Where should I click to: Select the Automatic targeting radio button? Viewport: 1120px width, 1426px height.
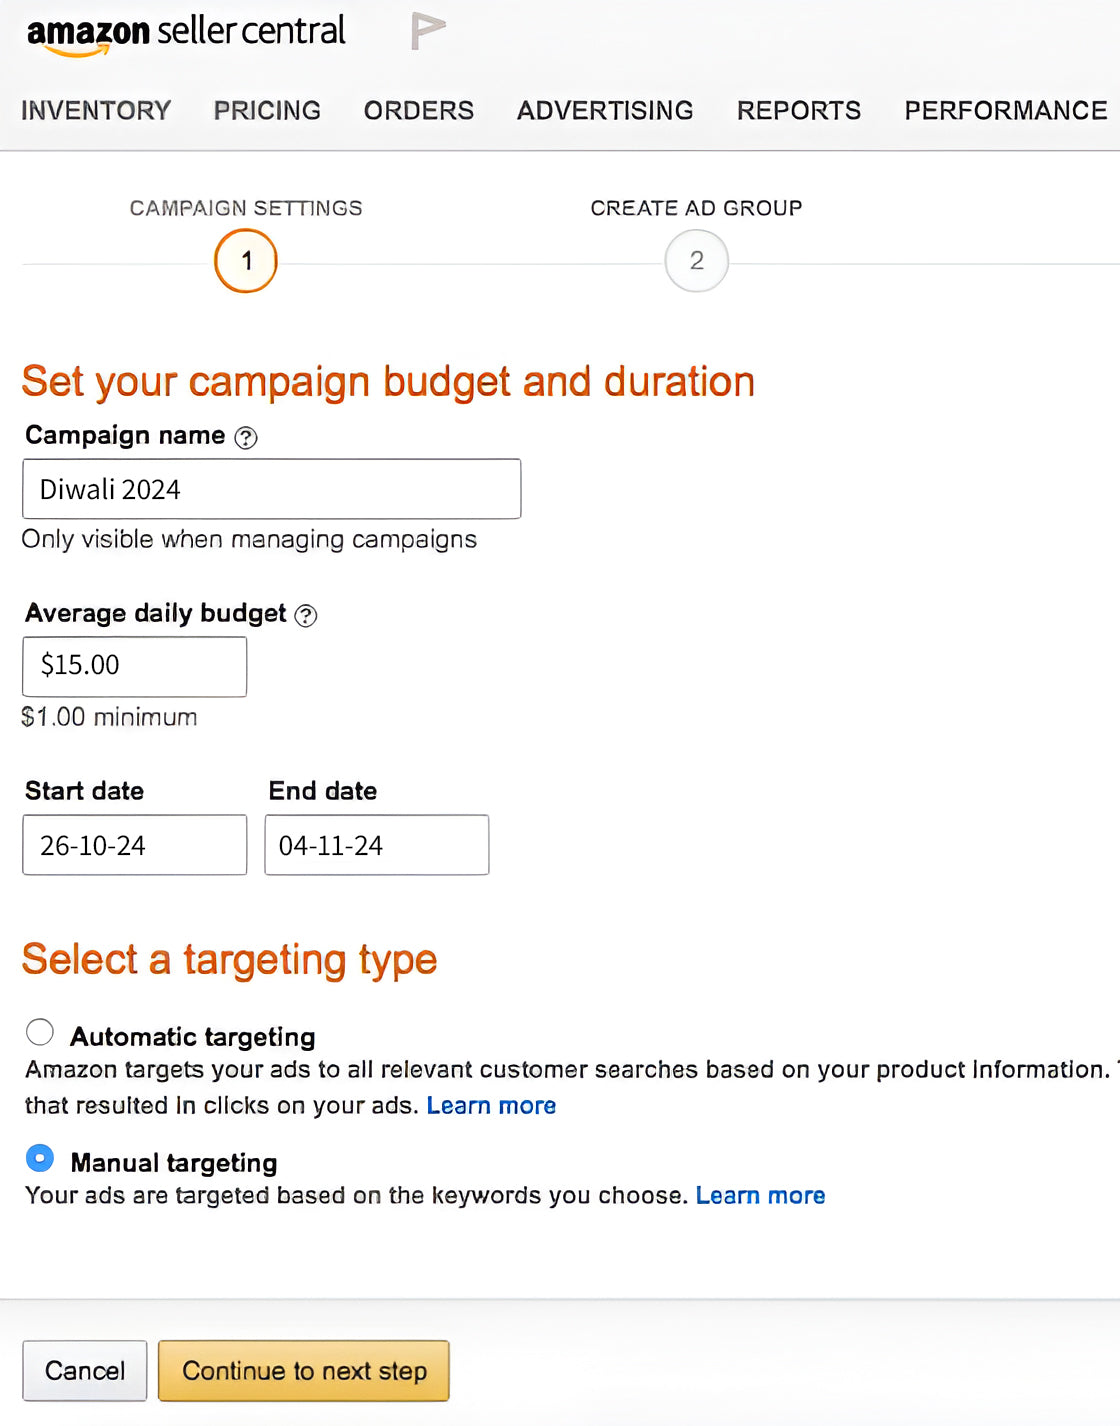coord(40,1032)
